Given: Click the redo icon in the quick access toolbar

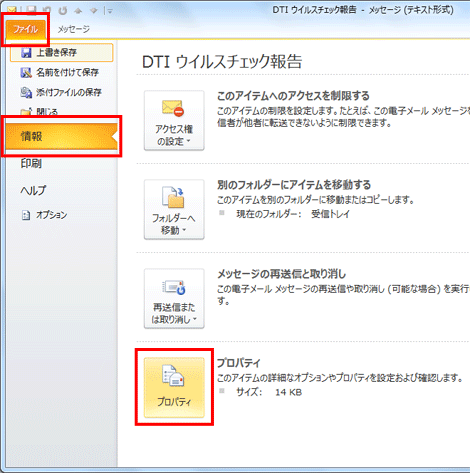Looking at the screenshot, I should [x=63, y=11].
